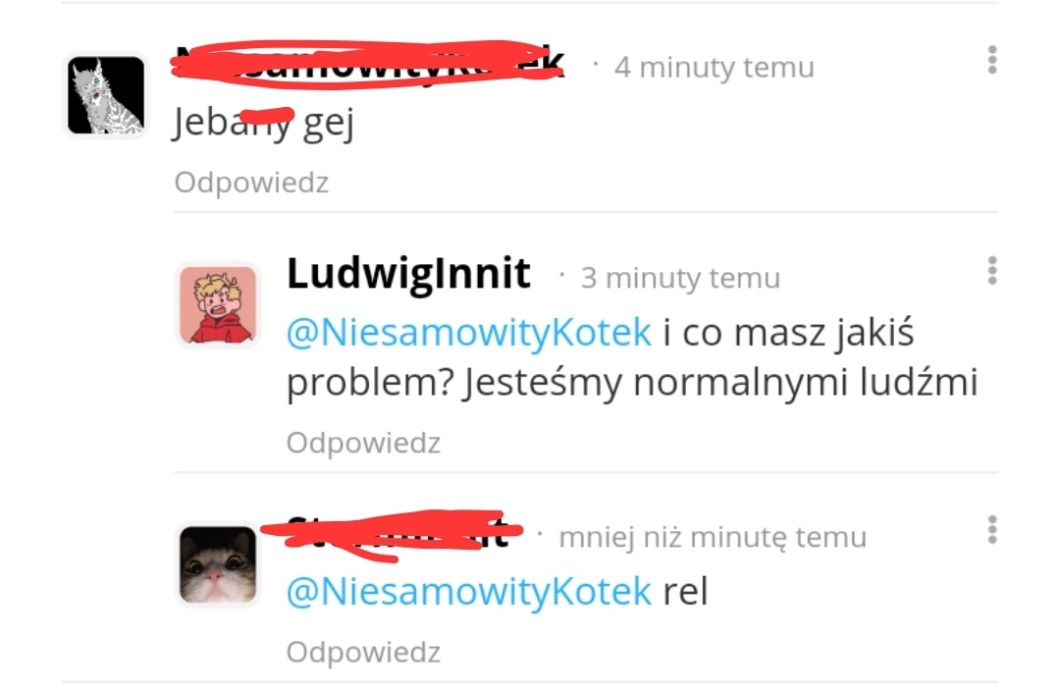
Task: Click the '3 minuty temu' timestamp
Action: click(x=680, y=278)
